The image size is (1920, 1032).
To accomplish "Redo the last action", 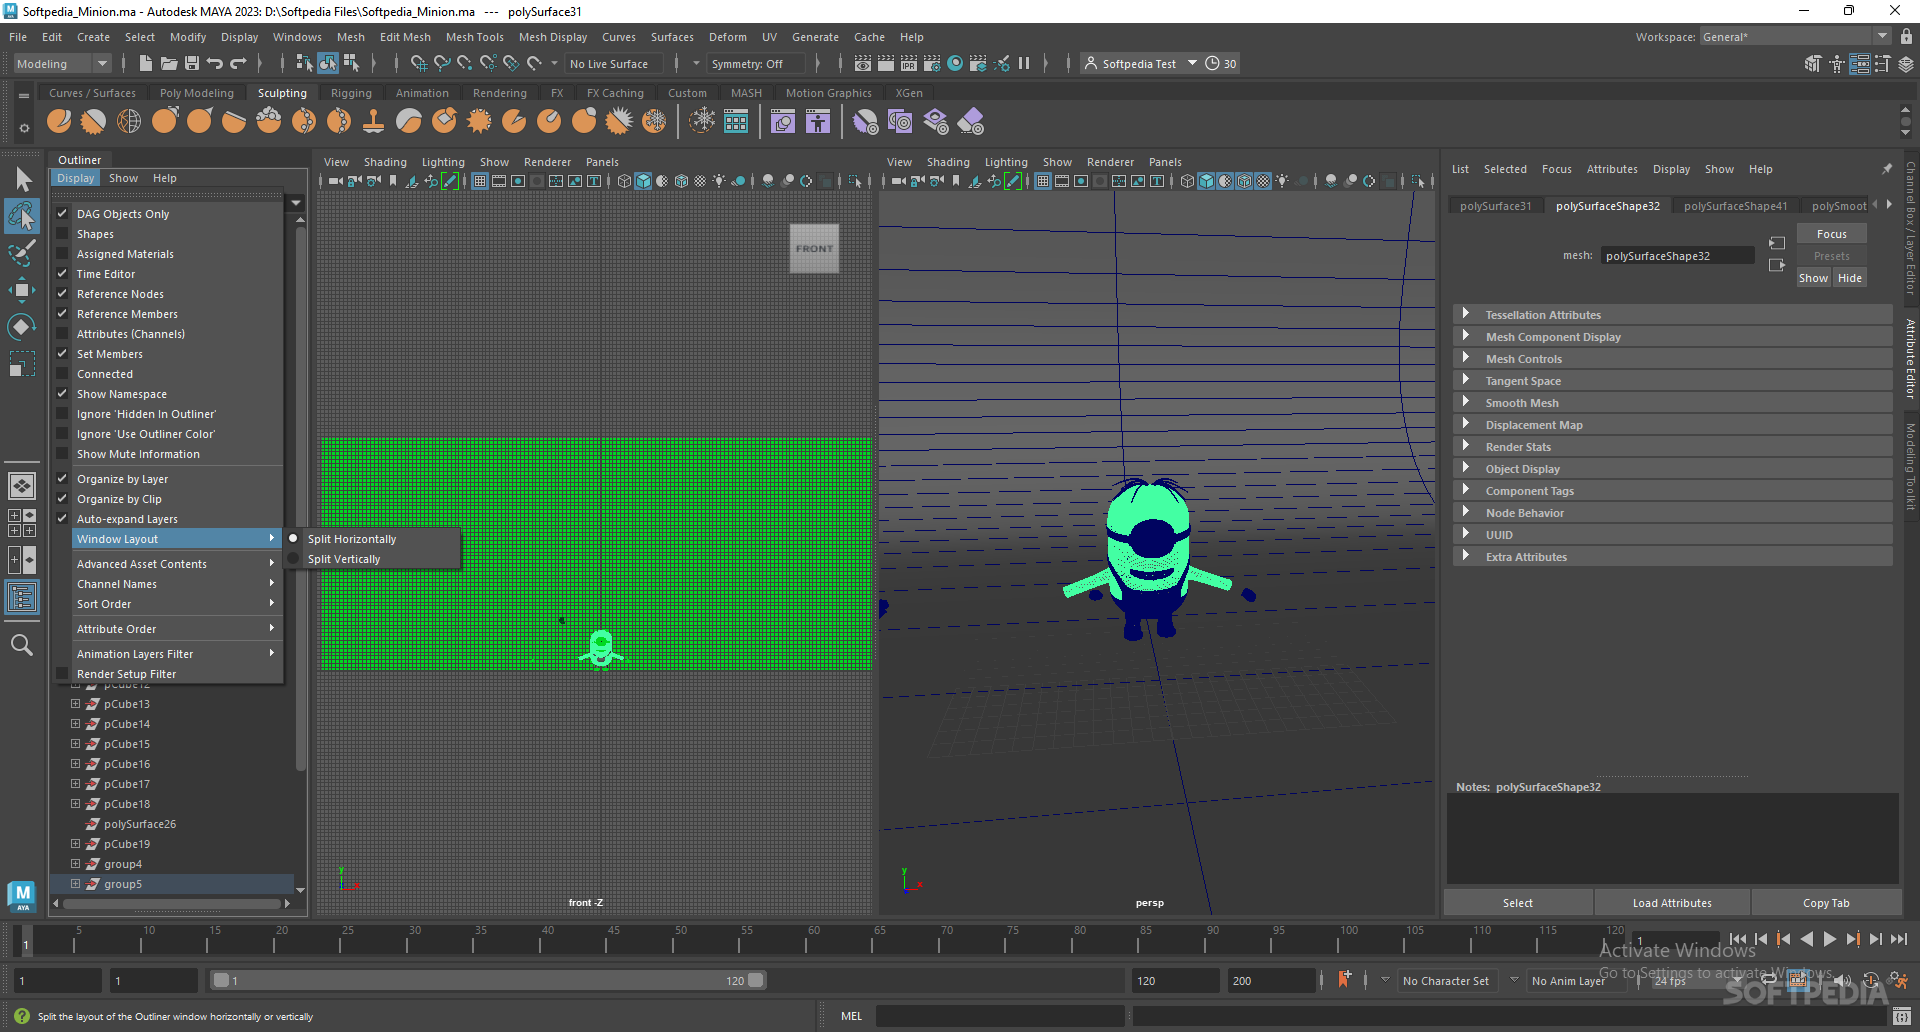I will pos(238,63).
